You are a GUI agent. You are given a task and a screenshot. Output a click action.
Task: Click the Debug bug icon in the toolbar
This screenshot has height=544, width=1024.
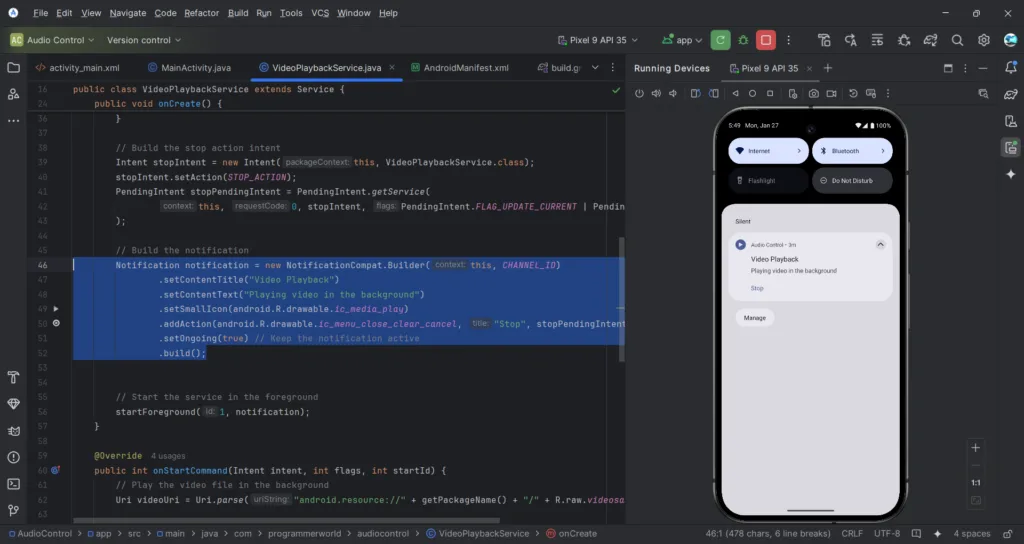coord(743,40)
